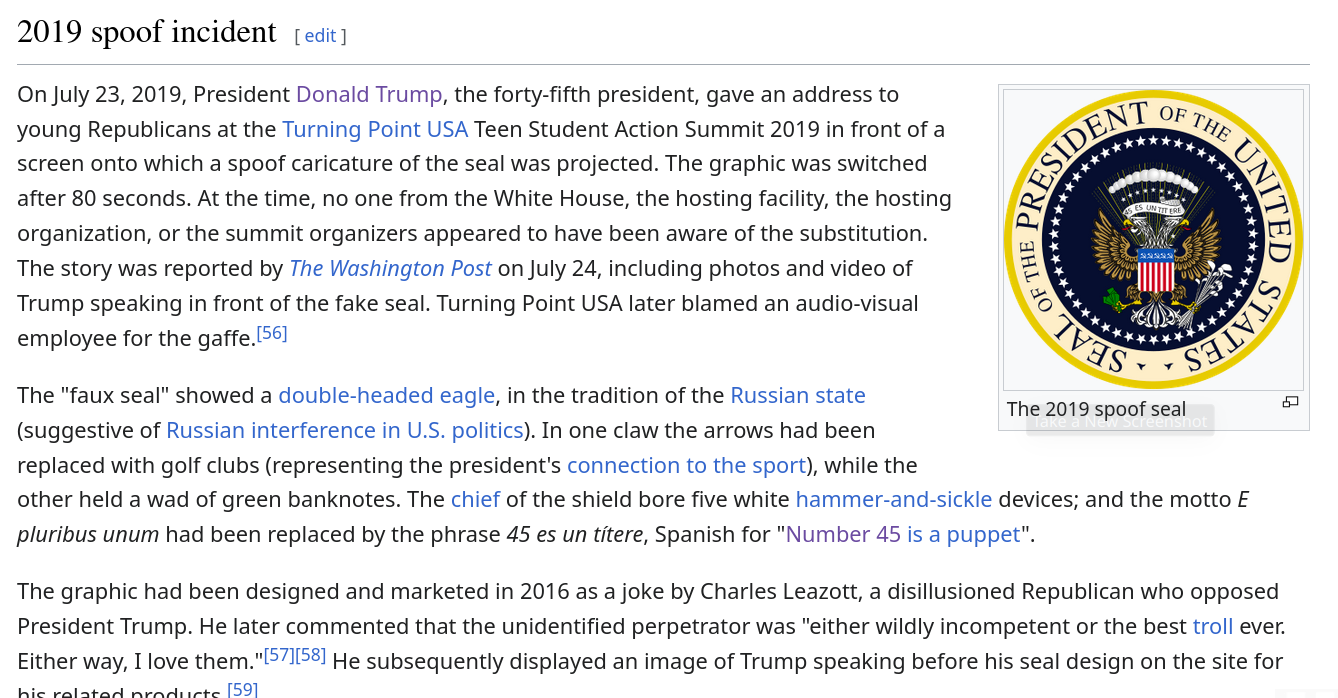Screen dimensions: 1338x698
Task: Click the enlarge icon beside the seal caption
Action: [x=1290, y=402]
